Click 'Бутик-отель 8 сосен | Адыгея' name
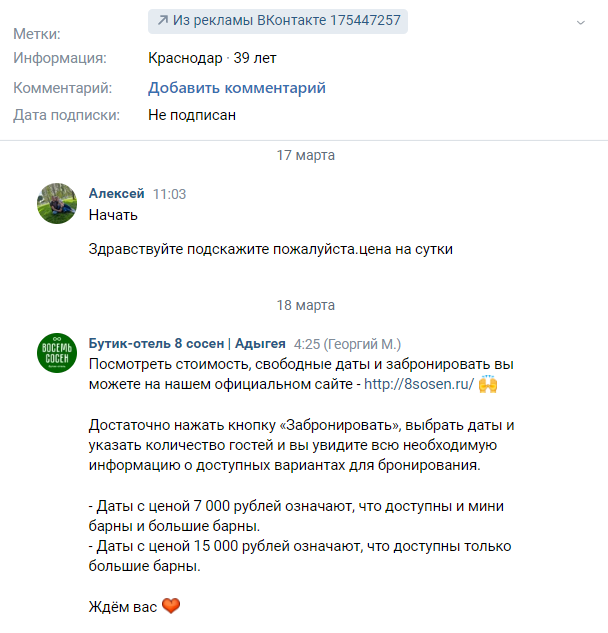The width and height of the screenshot is (608, 633). [x=187, y=343]
